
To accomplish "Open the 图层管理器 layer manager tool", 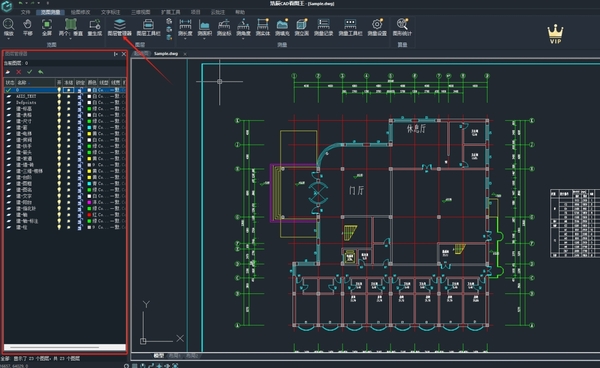I will [x=119, y=27].
